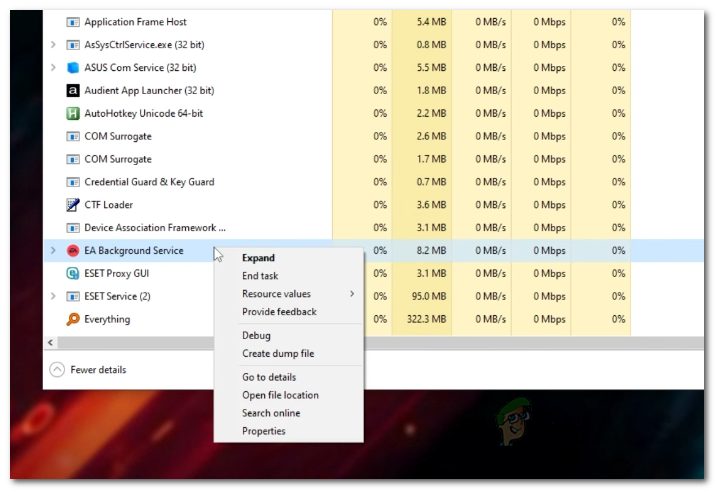Click the Credential Guard & Key Guard icon
The width and height of the screenshot is (715, 490).
click(x=73, y=182)
